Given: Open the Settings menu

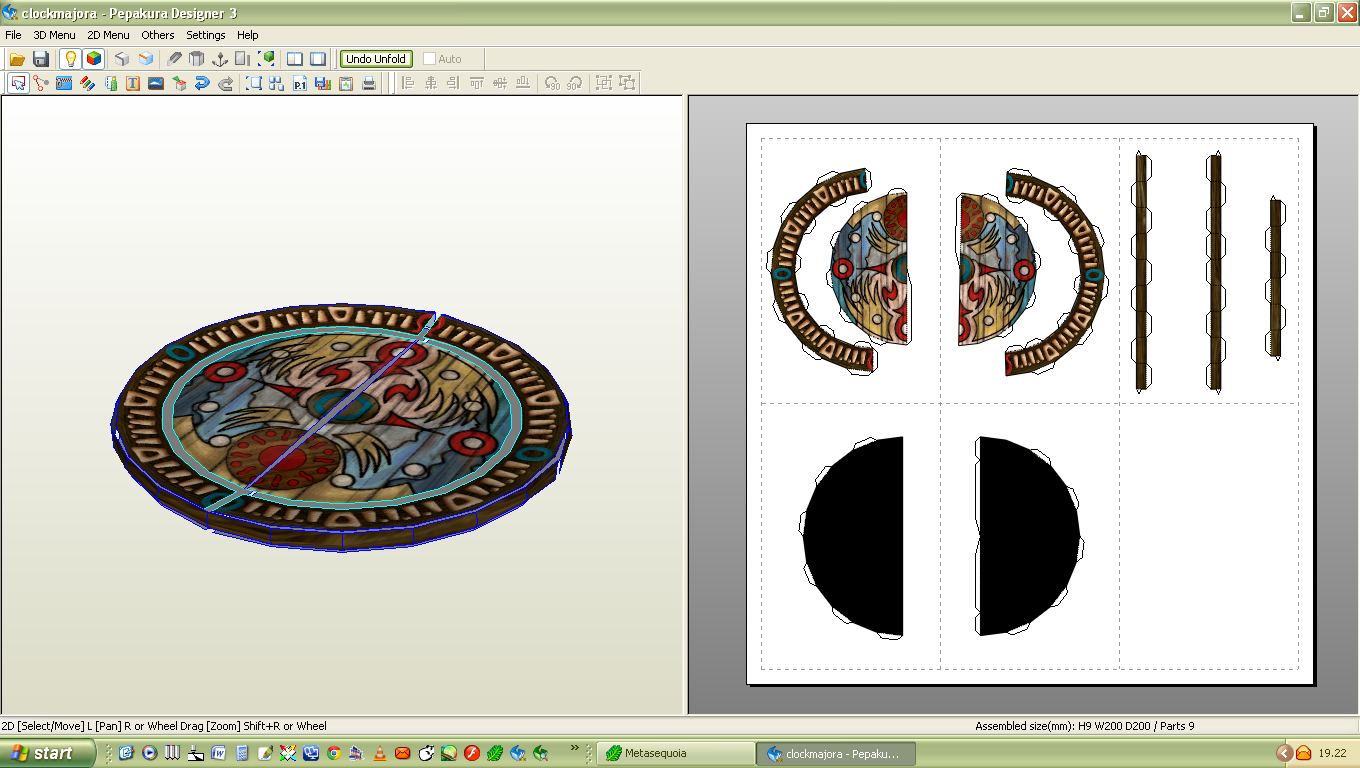Looking at the screenshot, I should tap(206, 35).
